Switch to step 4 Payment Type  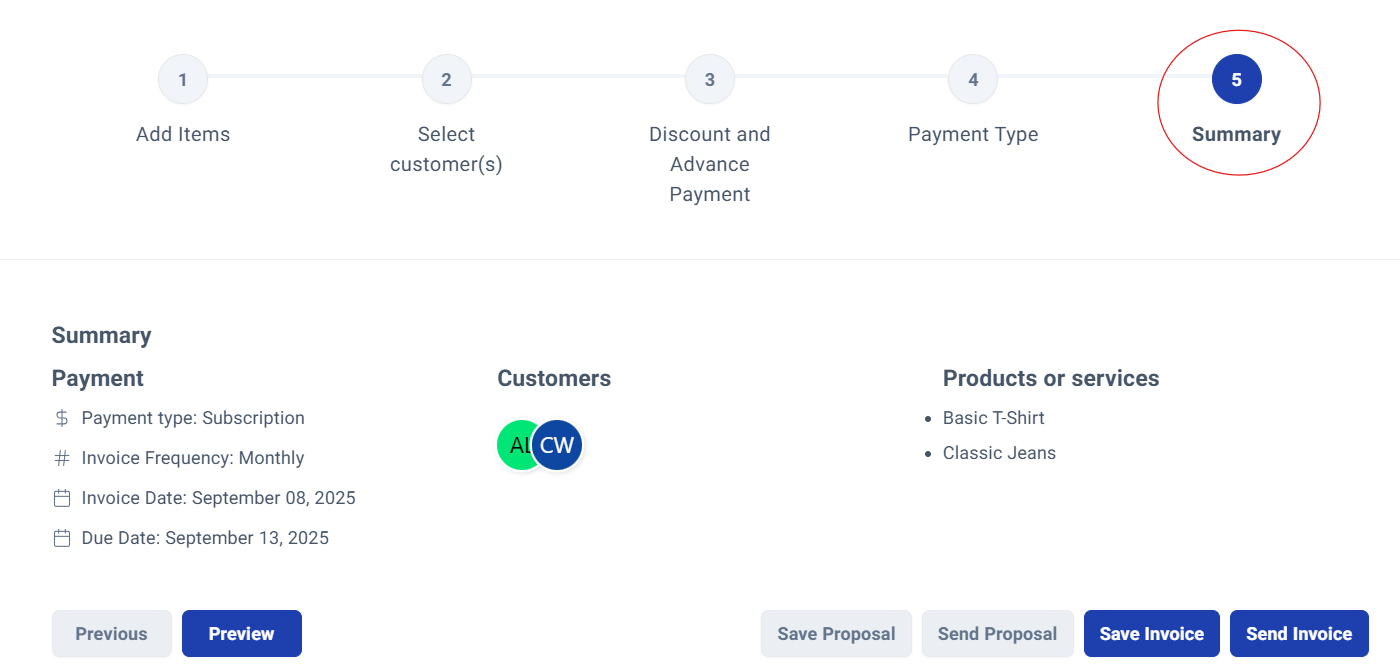973,80
